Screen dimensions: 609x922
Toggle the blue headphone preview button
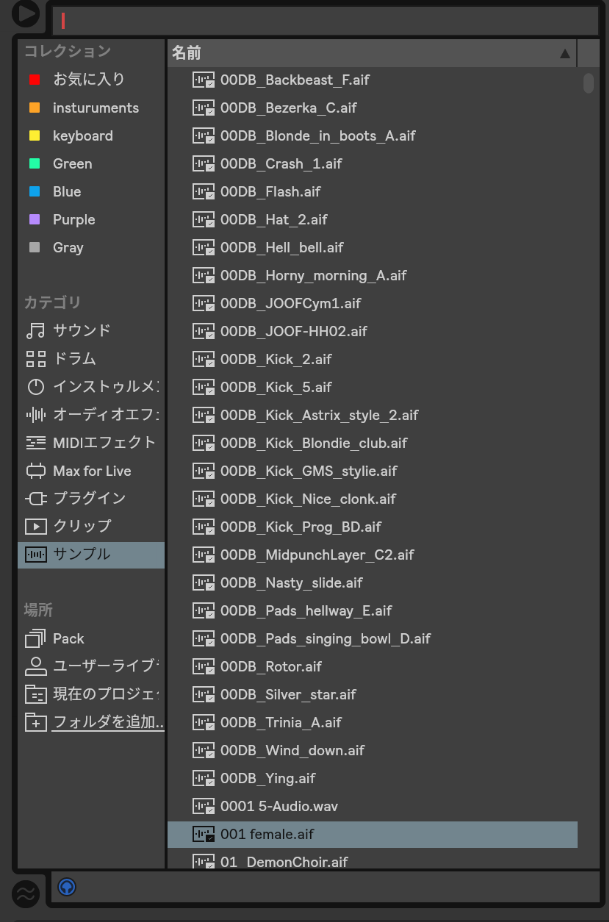[x=67, y=886]
